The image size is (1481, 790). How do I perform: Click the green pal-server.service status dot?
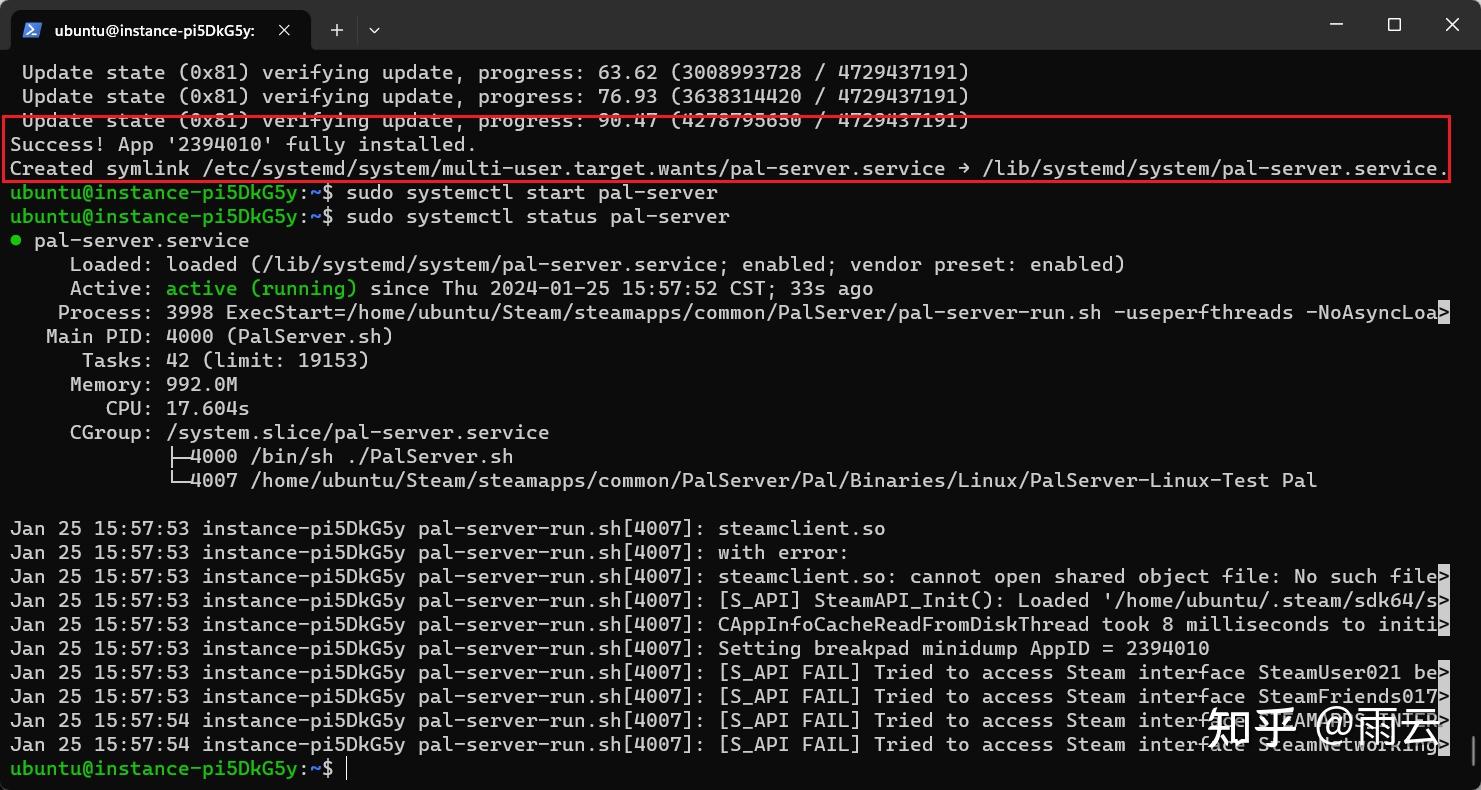pyautogui.click(x=16, y=241)
